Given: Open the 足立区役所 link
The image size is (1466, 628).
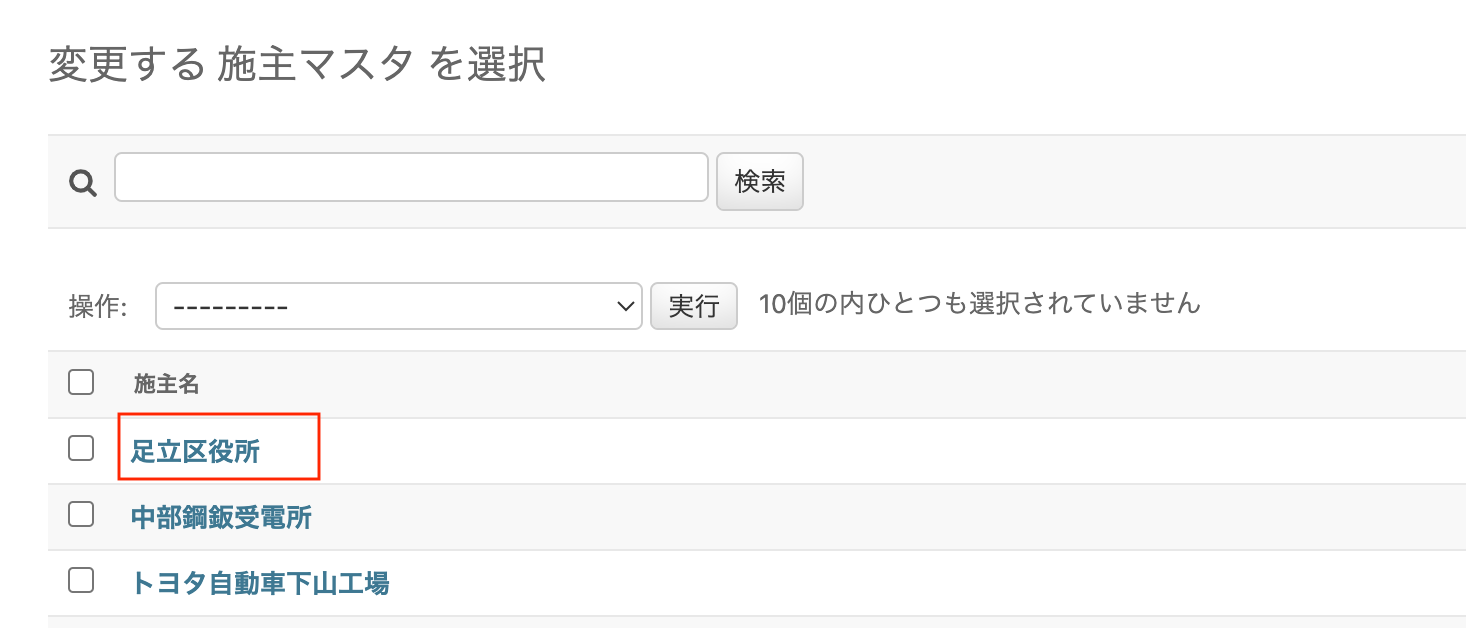Looking at the screenshot, I should [195, 452].
